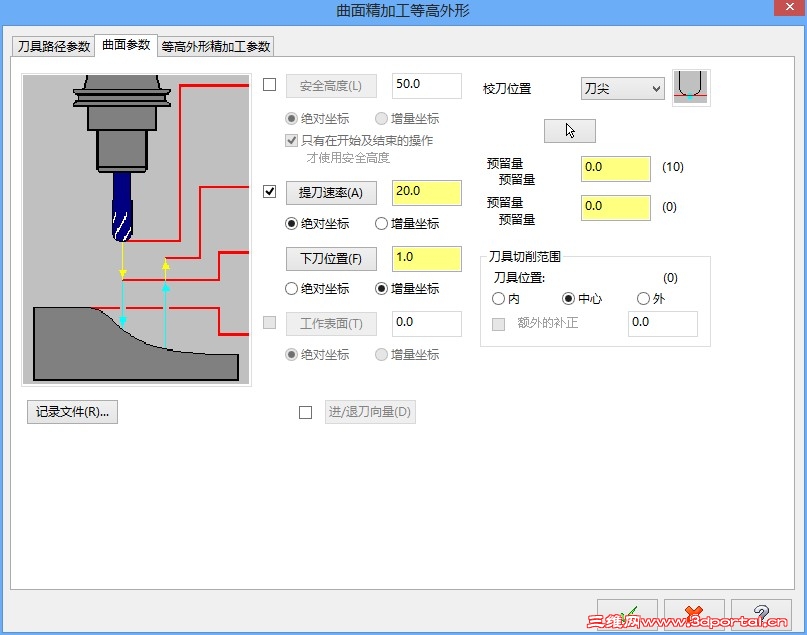The image size is (807, 635).
Task: Confirm dialog with green checkmark button
Action: 627,614
